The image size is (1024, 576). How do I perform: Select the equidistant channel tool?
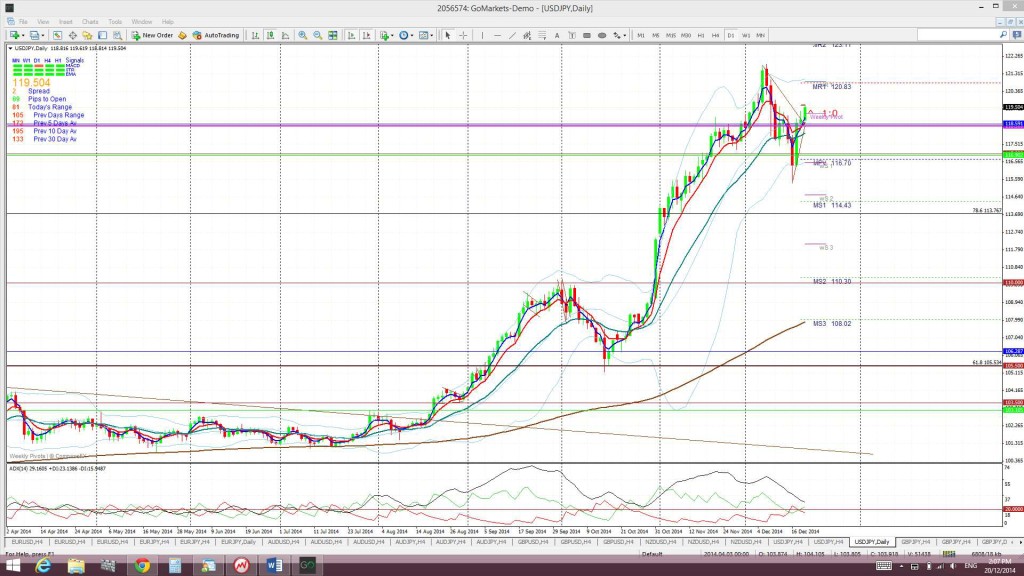click(x=527, y=35)
